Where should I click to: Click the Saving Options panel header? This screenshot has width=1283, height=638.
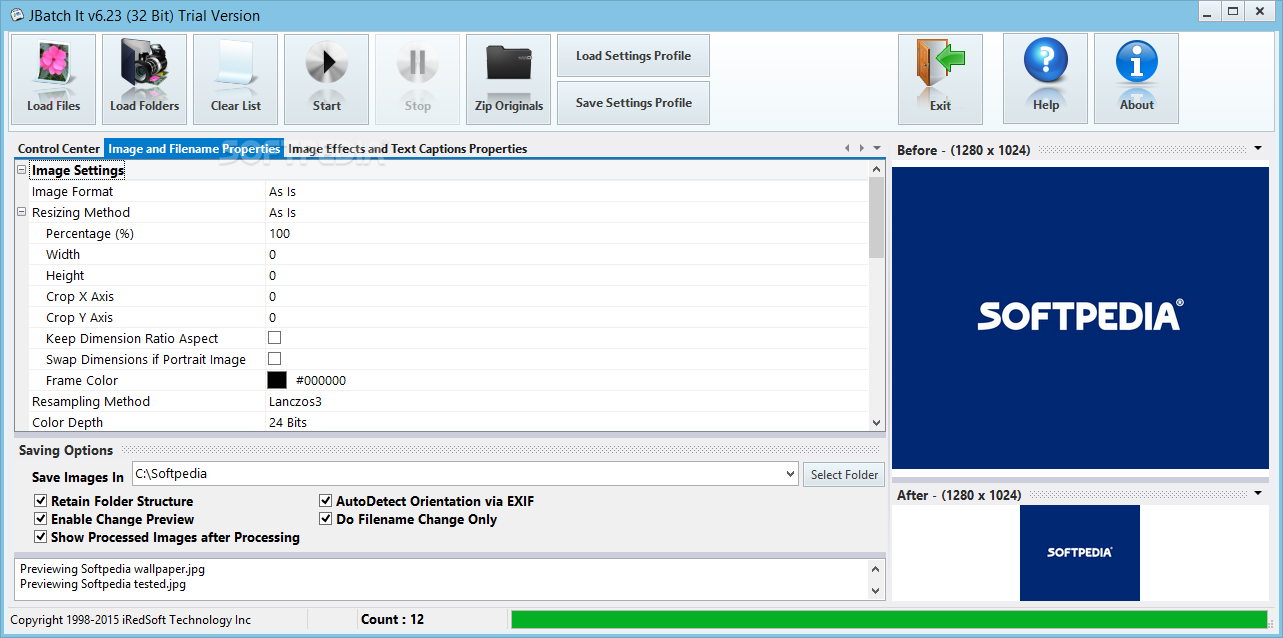click(66, 450)
